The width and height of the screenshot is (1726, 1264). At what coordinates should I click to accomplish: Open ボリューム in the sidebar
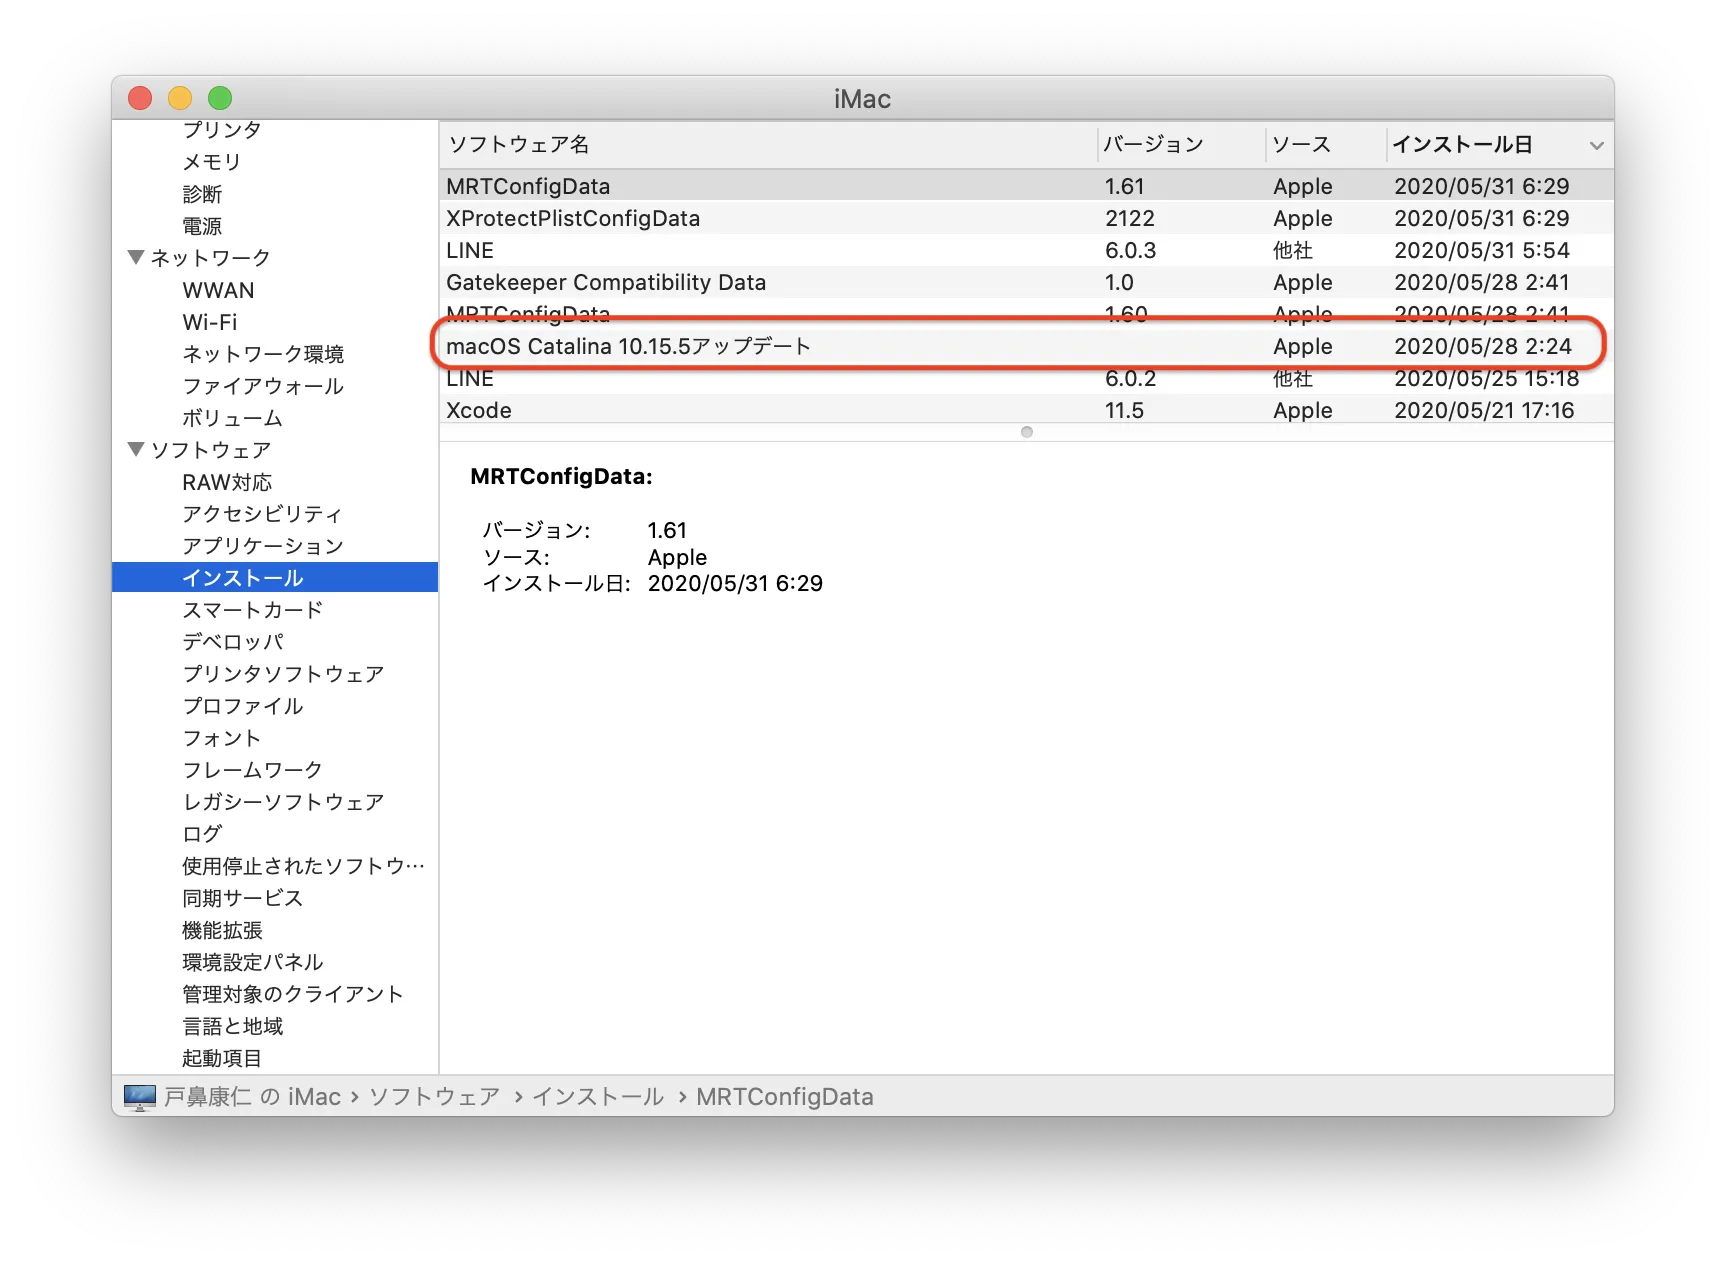pos(232,418)
